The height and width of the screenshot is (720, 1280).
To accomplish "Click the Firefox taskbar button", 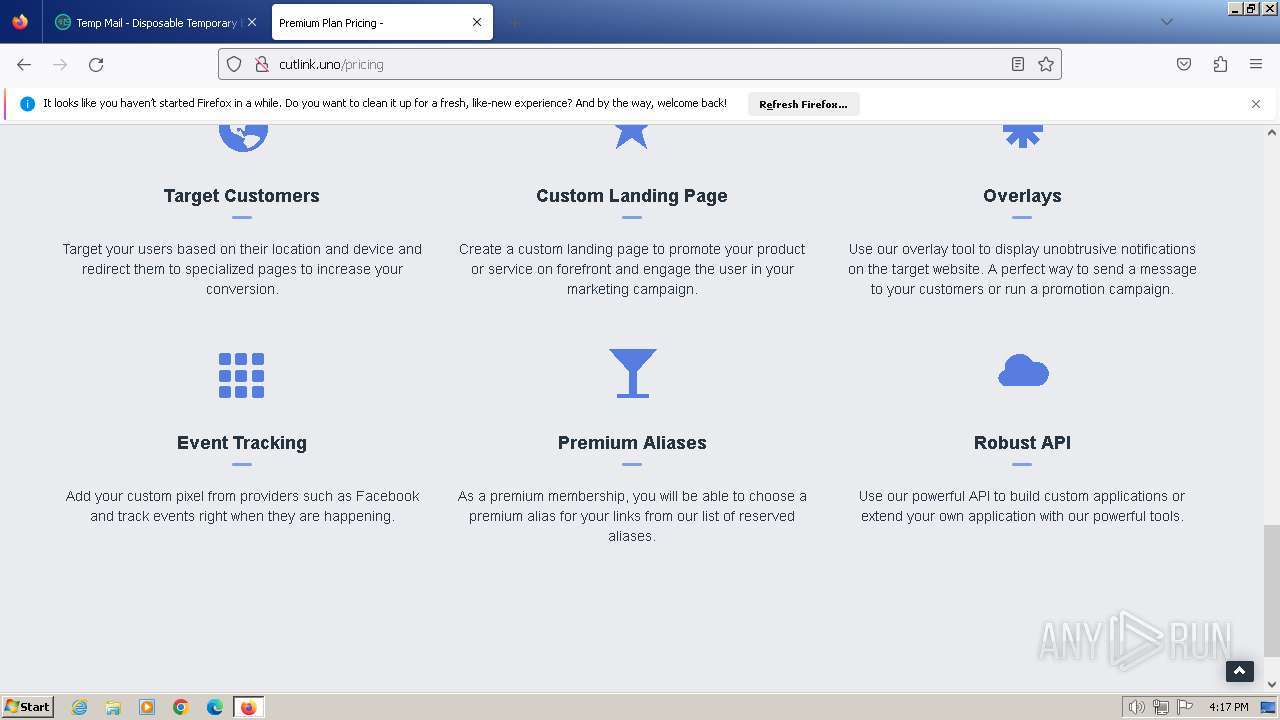I will pyautogui.click(x=248, y=707).
